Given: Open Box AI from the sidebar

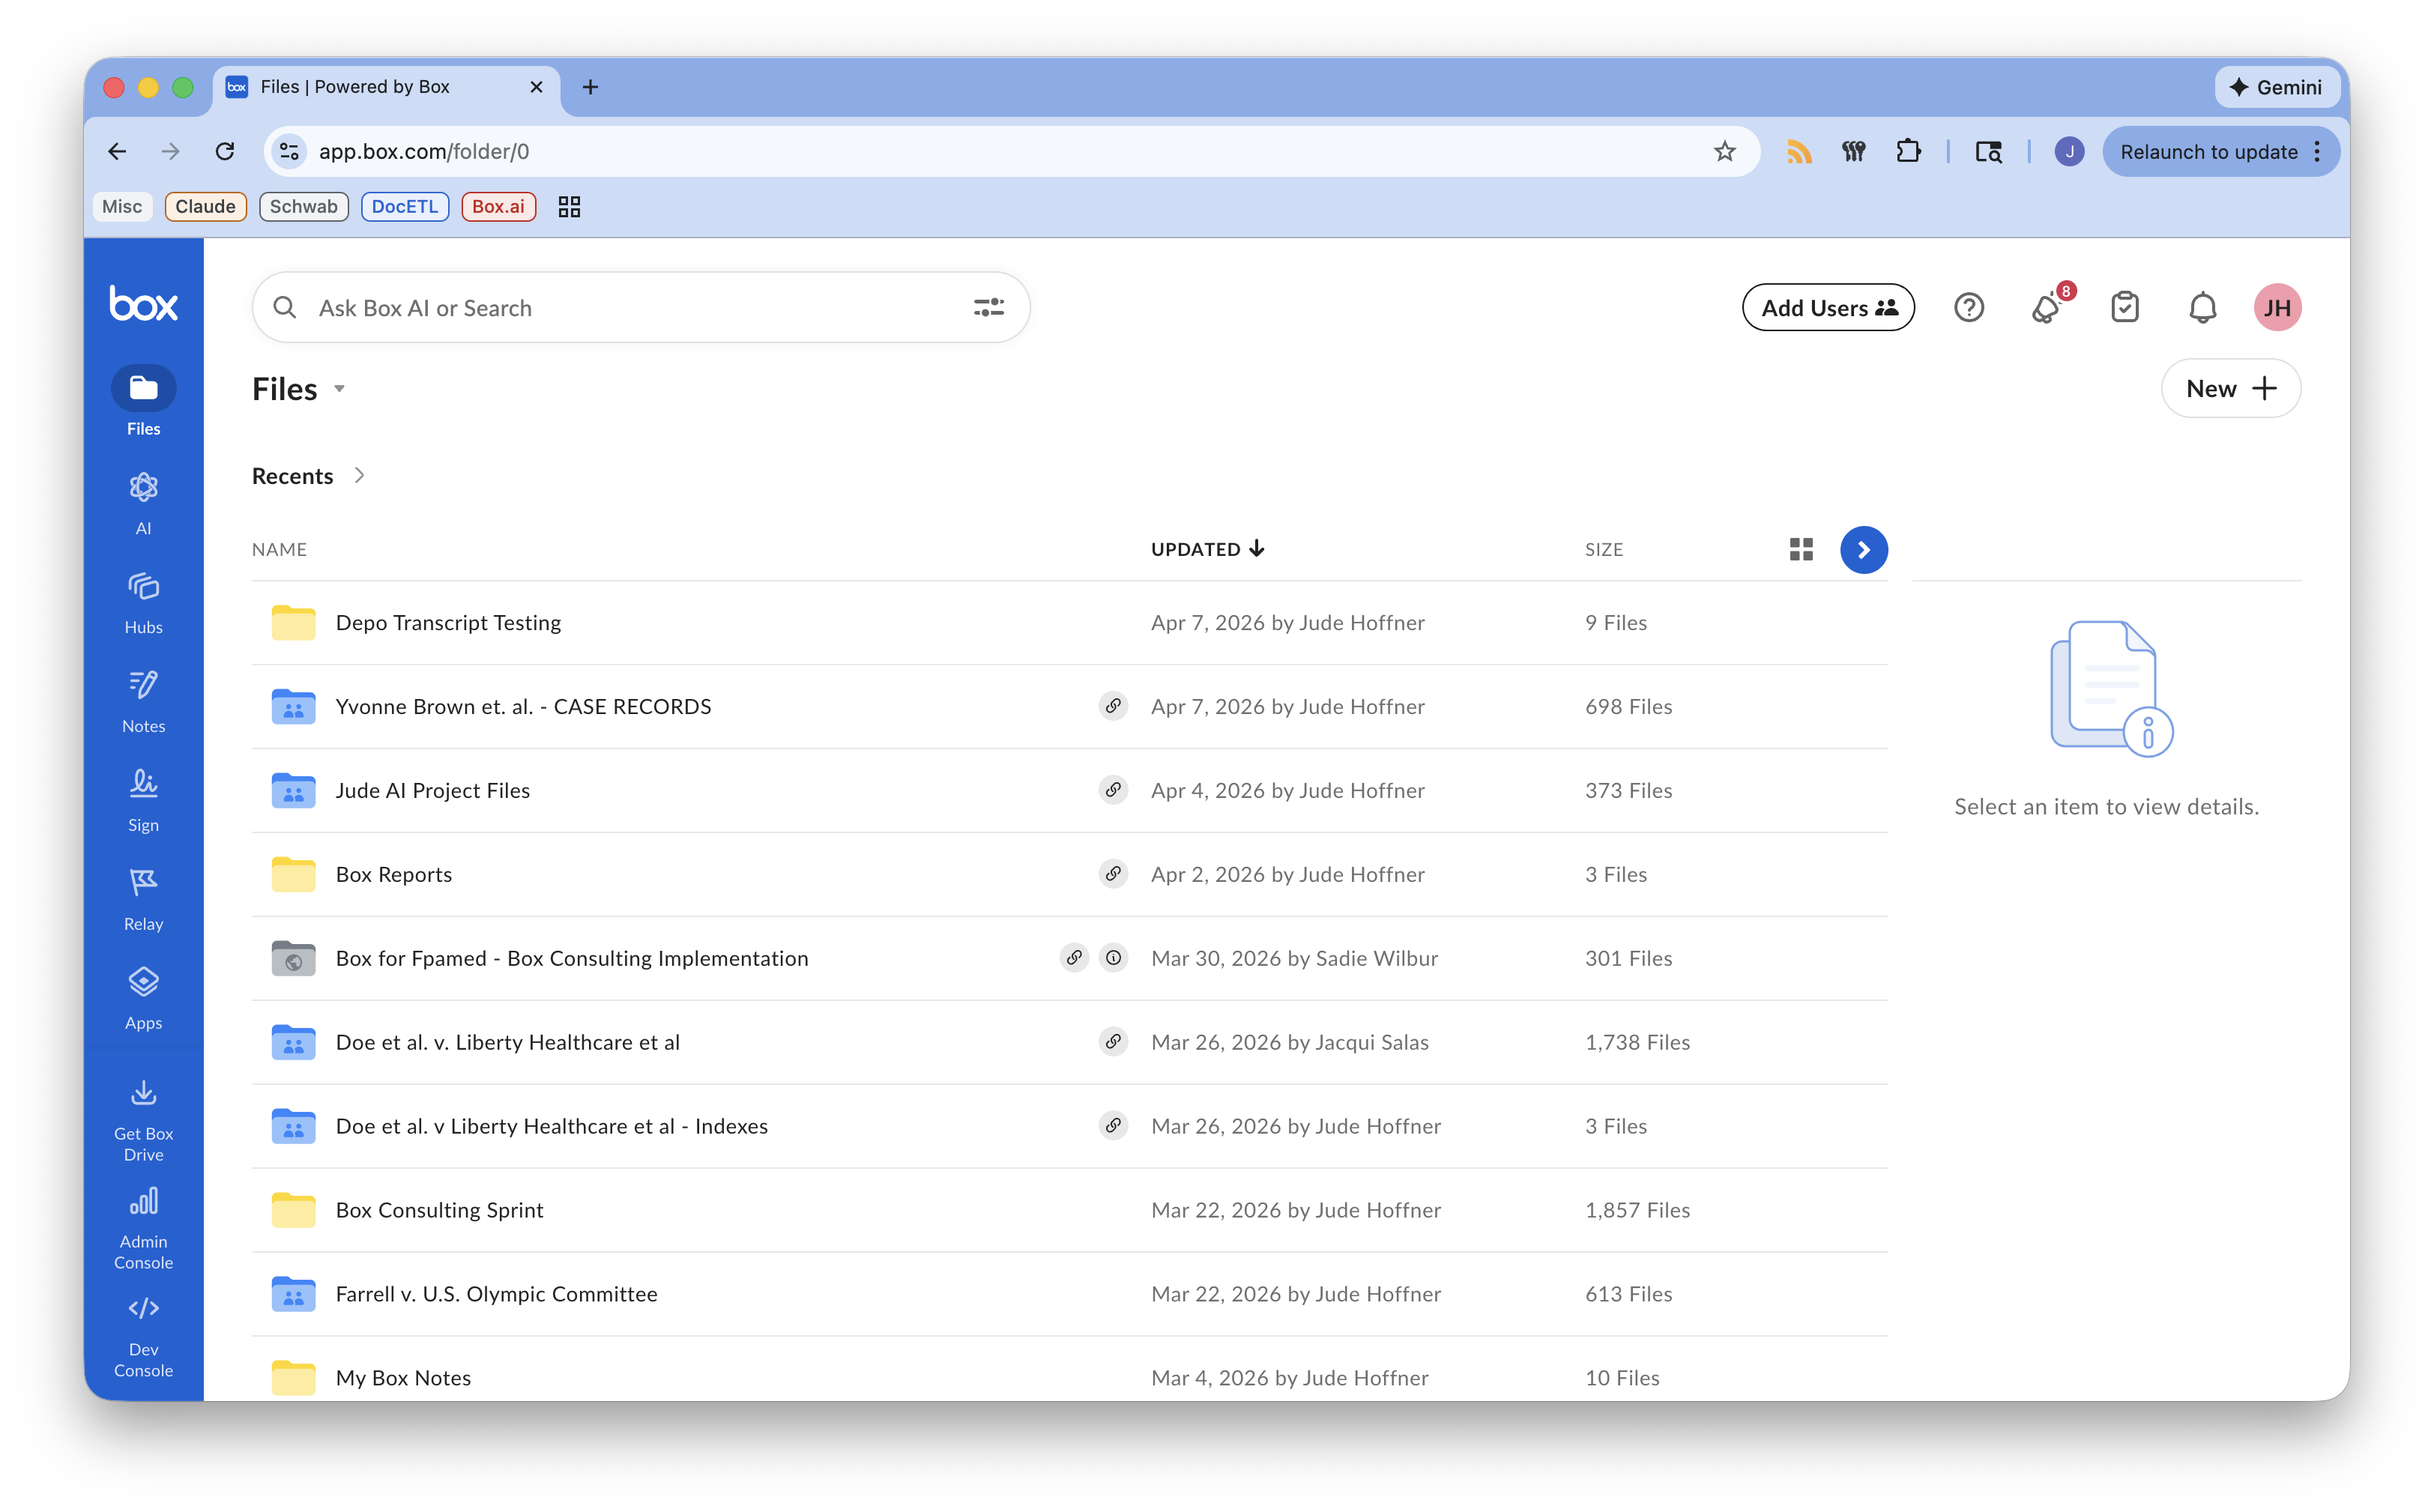Looking at the screenshot, I should coord(143,500).
